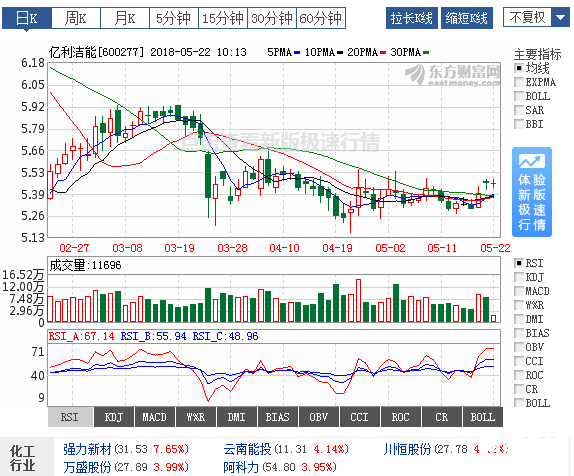Select the 30分钟 interval tab
Screen dimensions: 574x476
pos(272,18)
